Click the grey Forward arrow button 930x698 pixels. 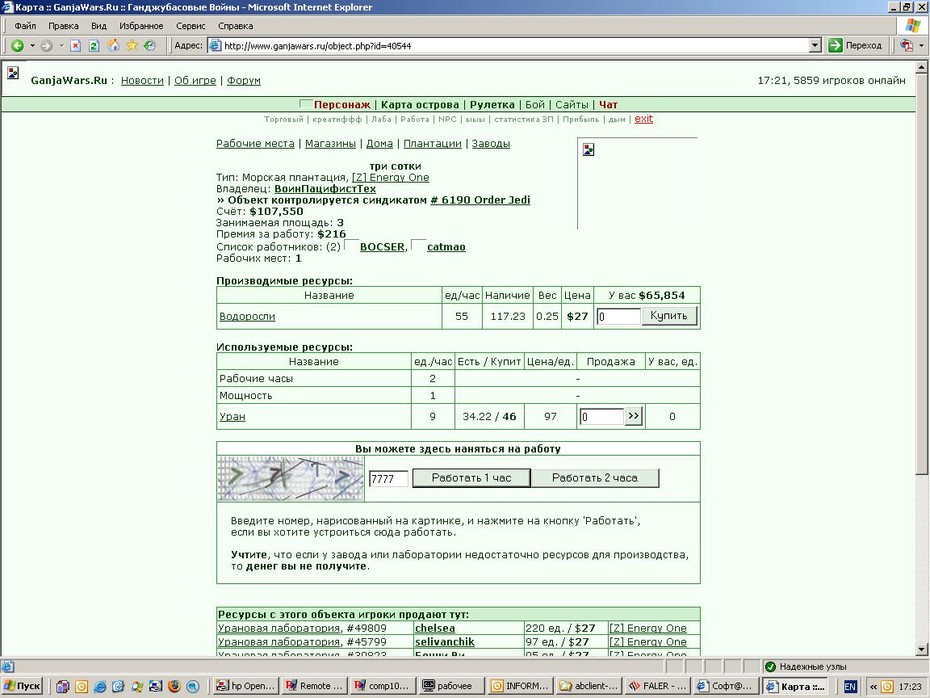46,46
